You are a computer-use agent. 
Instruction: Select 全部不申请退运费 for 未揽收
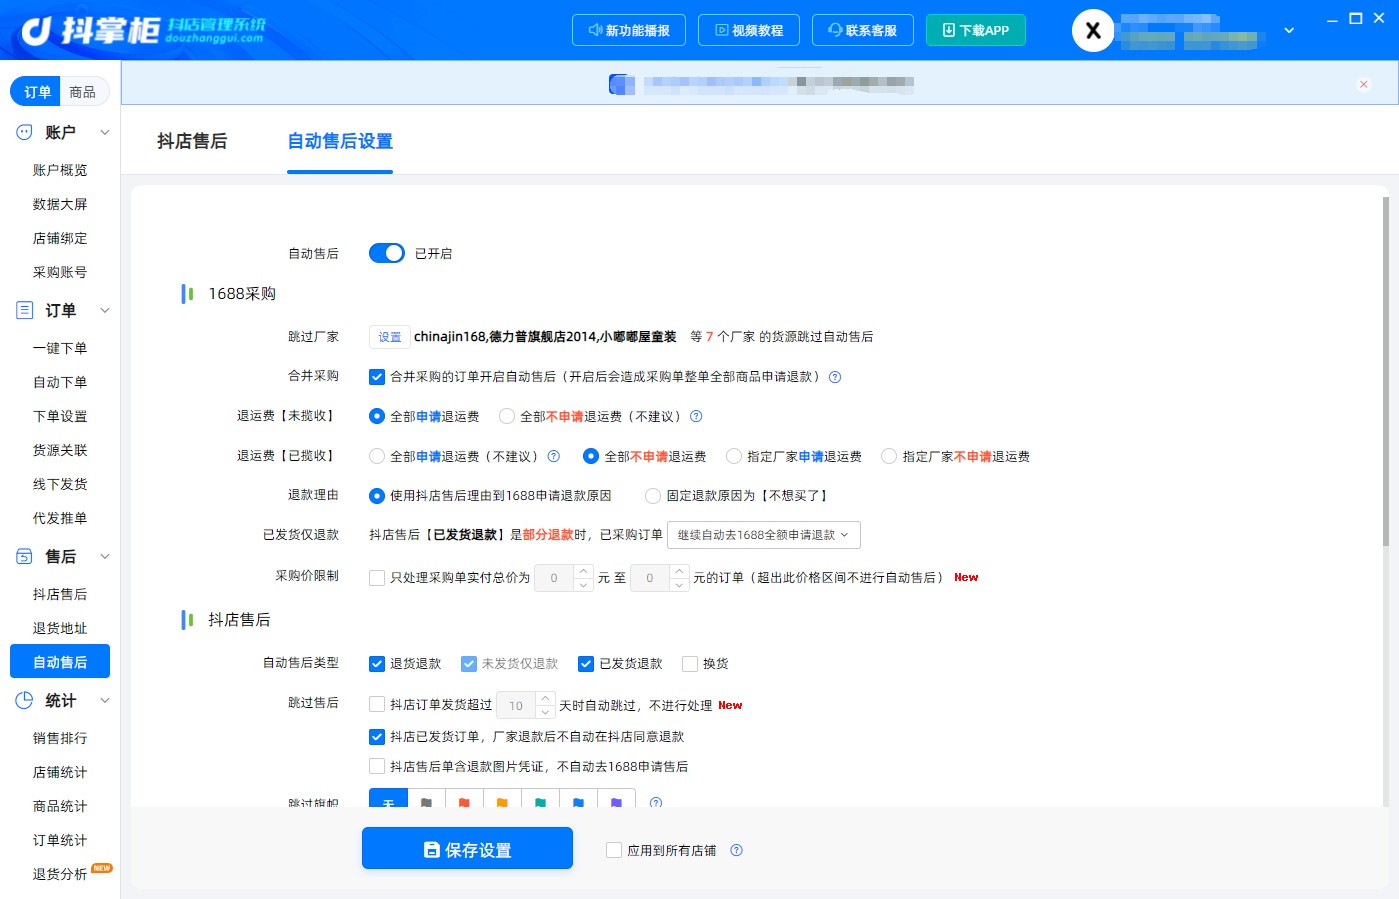pos(507,416)
